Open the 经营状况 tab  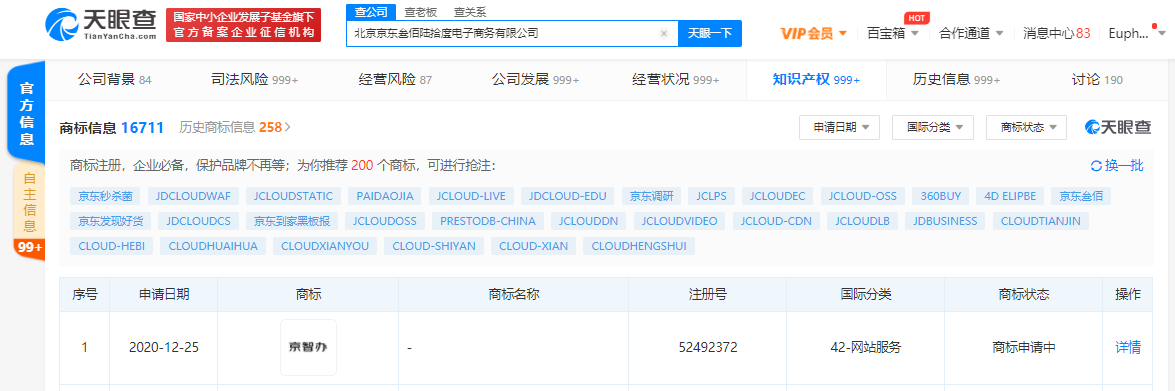(675, 80)
